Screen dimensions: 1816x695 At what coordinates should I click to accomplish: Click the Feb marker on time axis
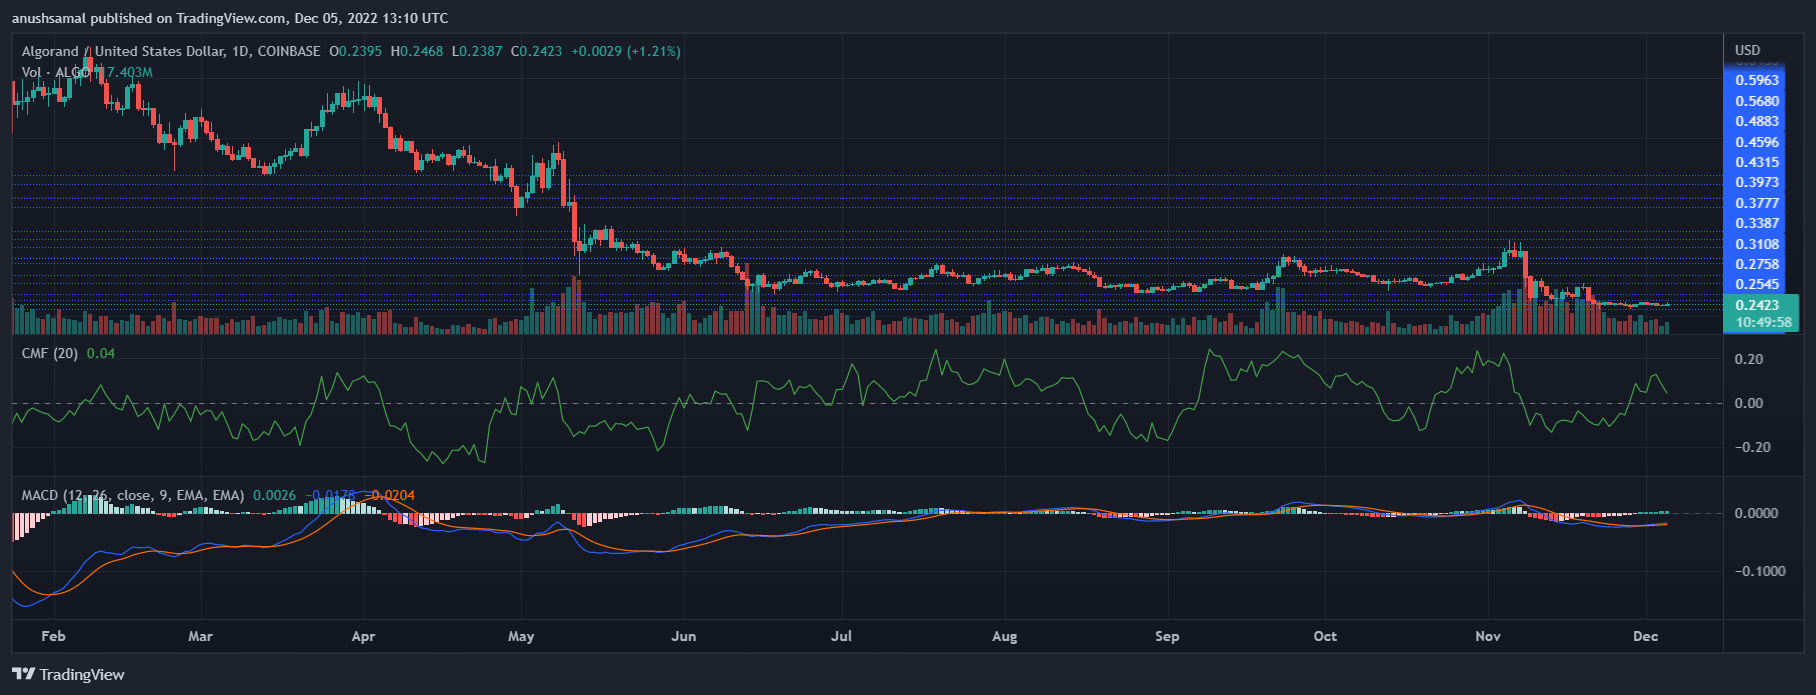tap(53, 636)
